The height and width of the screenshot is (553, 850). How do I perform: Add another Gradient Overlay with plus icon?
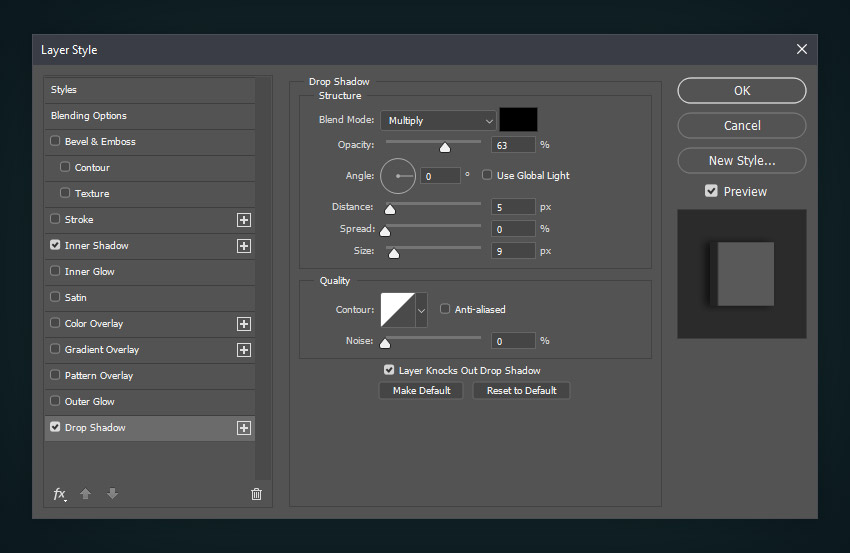click(x=244, y=350)
